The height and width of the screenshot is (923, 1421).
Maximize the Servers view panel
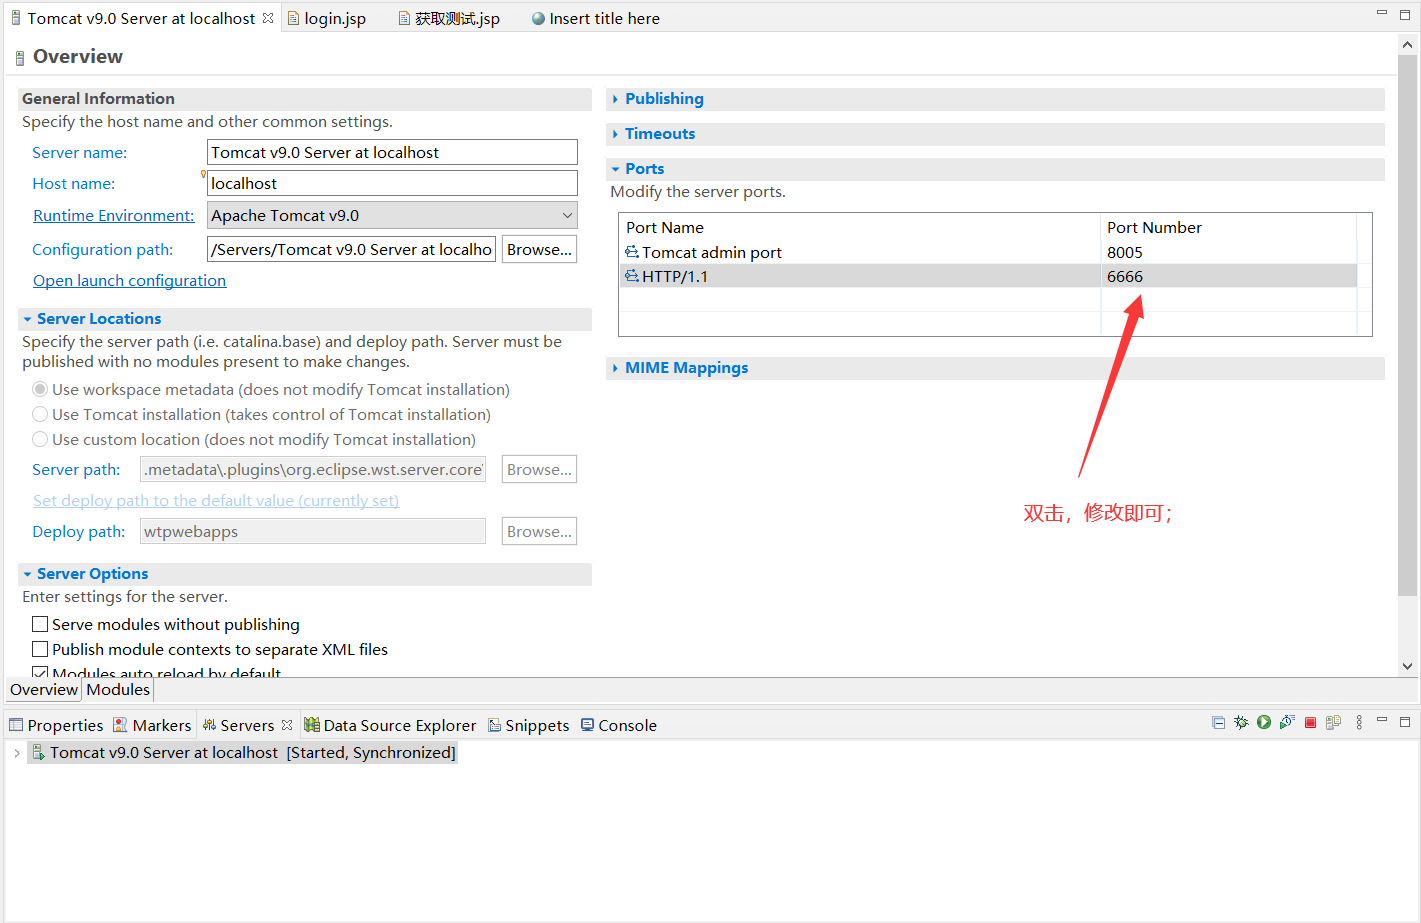tap(1405, 722)
